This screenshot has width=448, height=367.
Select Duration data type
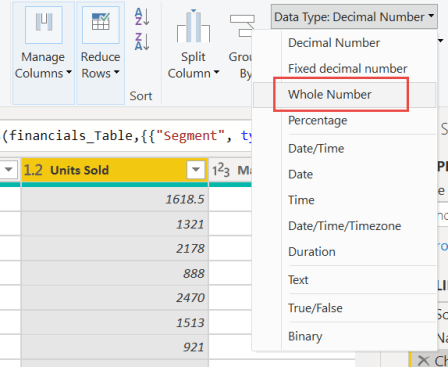(345, 252)
